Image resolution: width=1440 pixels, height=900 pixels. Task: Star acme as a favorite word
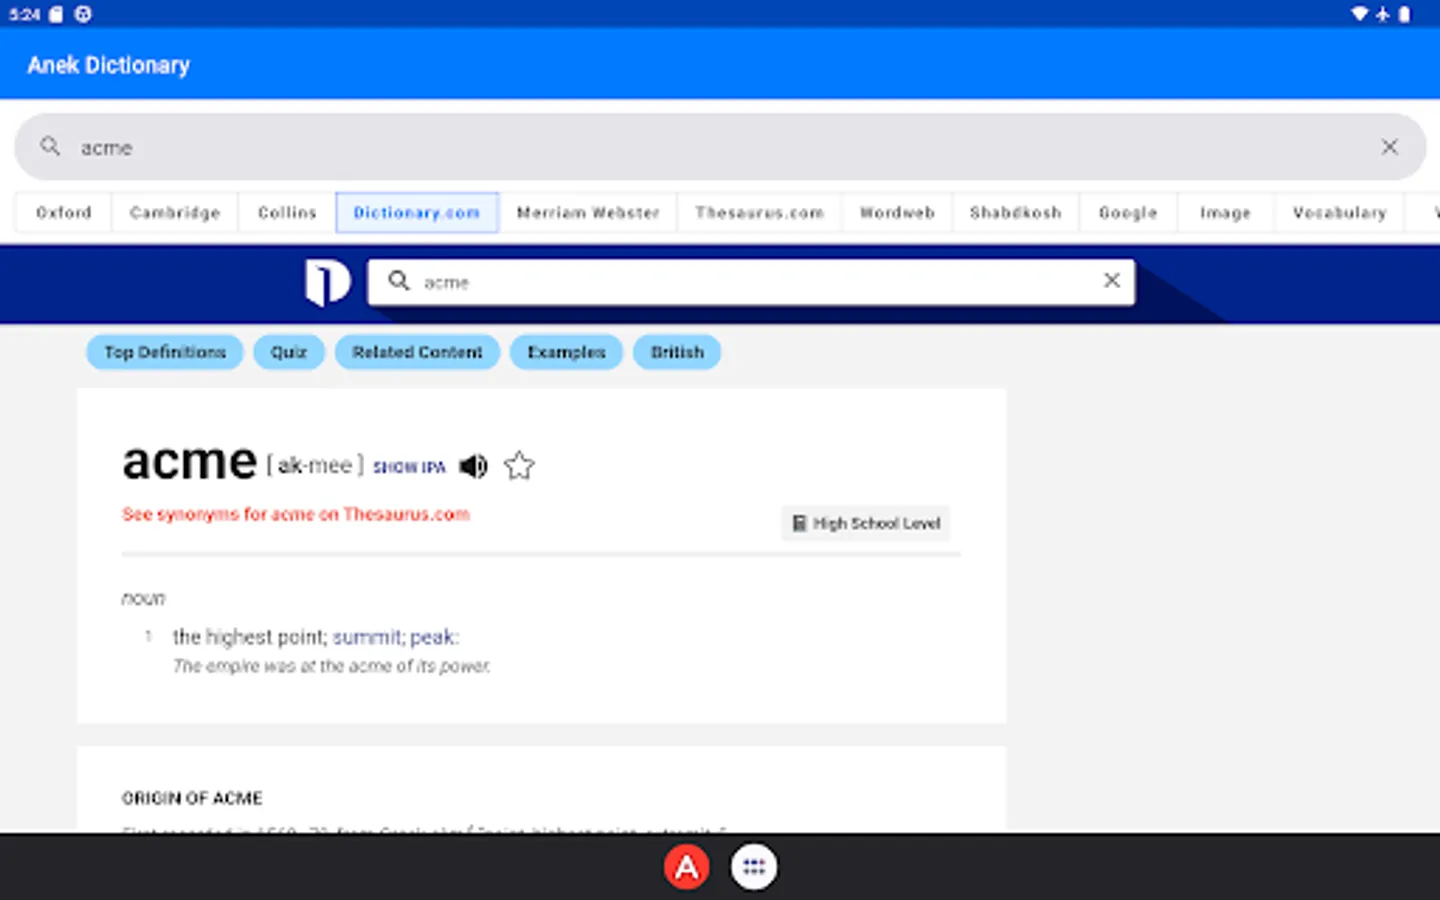[519, 466]
